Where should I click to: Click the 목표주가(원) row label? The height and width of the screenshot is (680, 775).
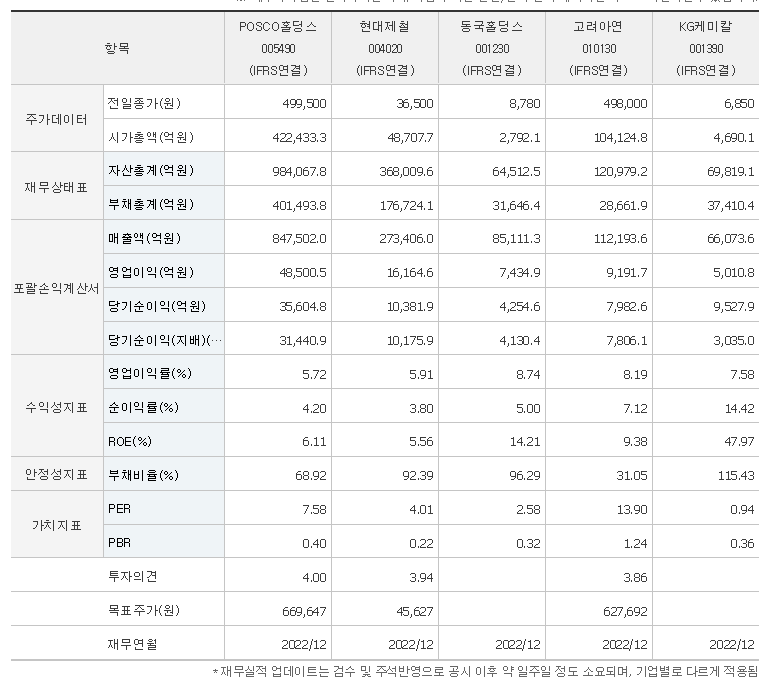(143, 610)
